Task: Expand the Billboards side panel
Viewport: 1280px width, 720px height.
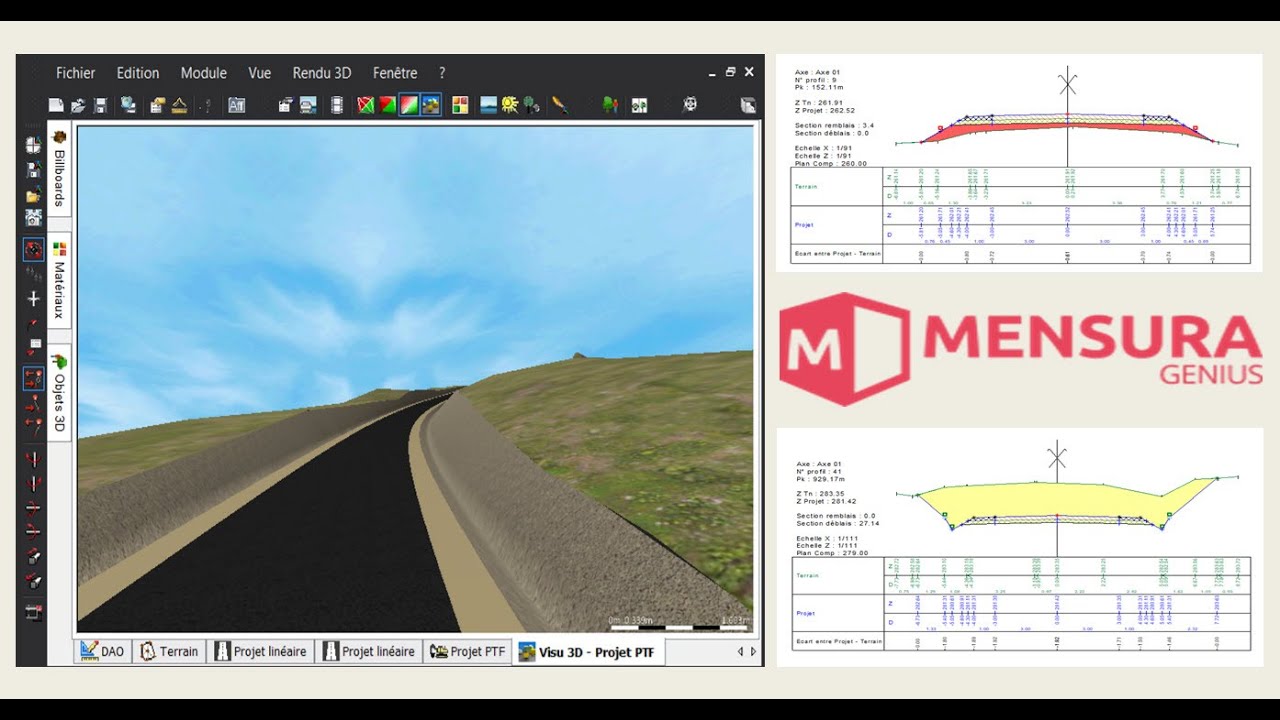Action: click(59, 170)
